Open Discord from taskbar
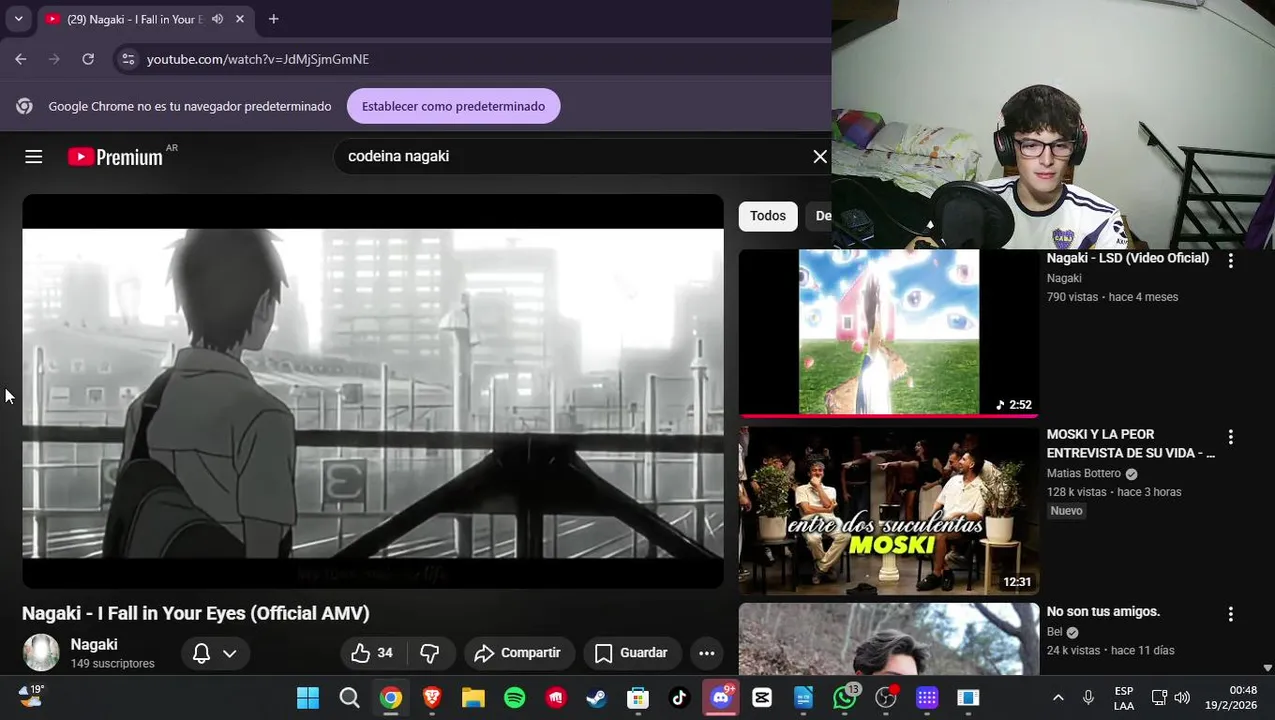1275x720 pixels. coord(720,698)
